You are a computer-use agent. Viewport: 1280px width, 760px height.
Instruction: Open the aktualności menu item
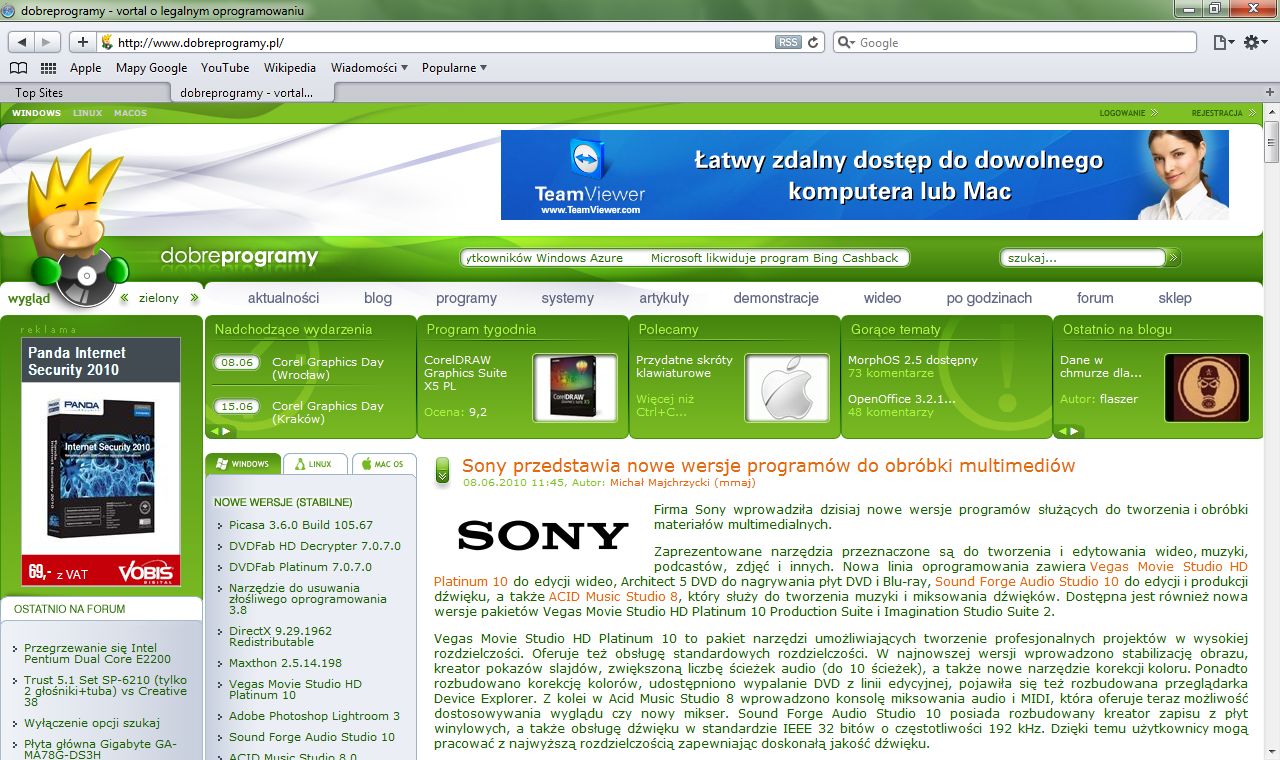(x=283, y=298)
